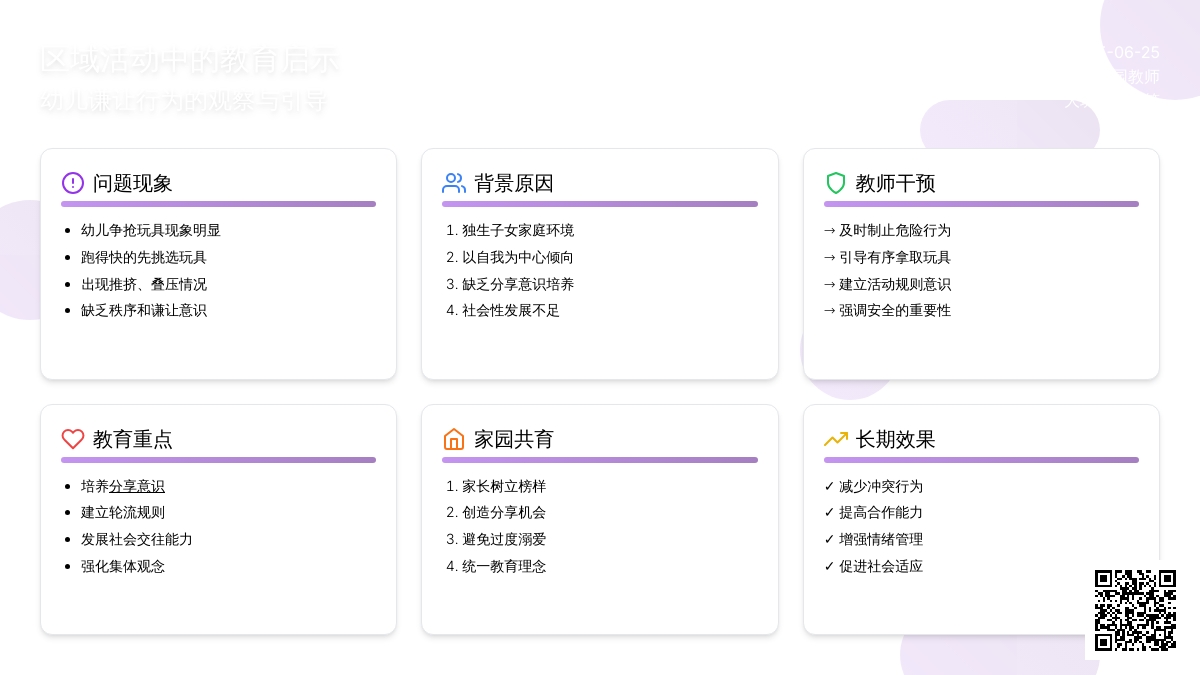Click the people icon beside 背景原因

(454, 183)
